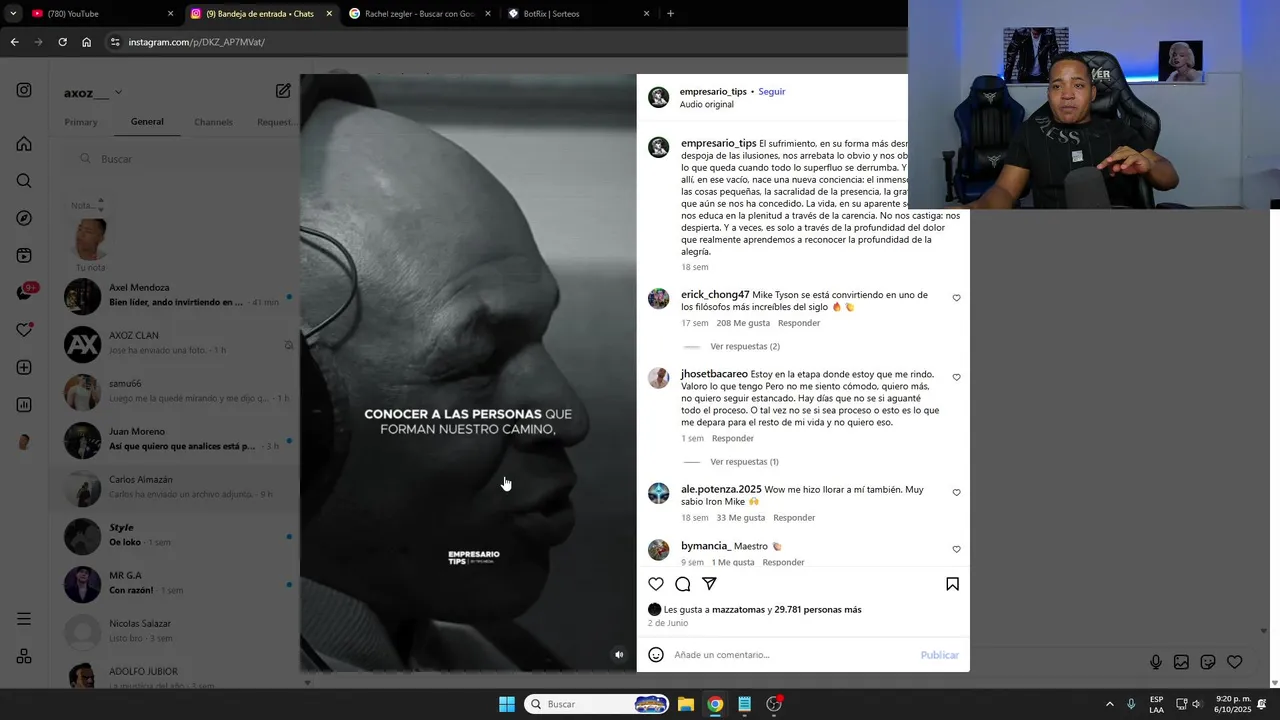Click the image attach icon in chat bar
This screenshot has height=720, width=1280.
1181,662
